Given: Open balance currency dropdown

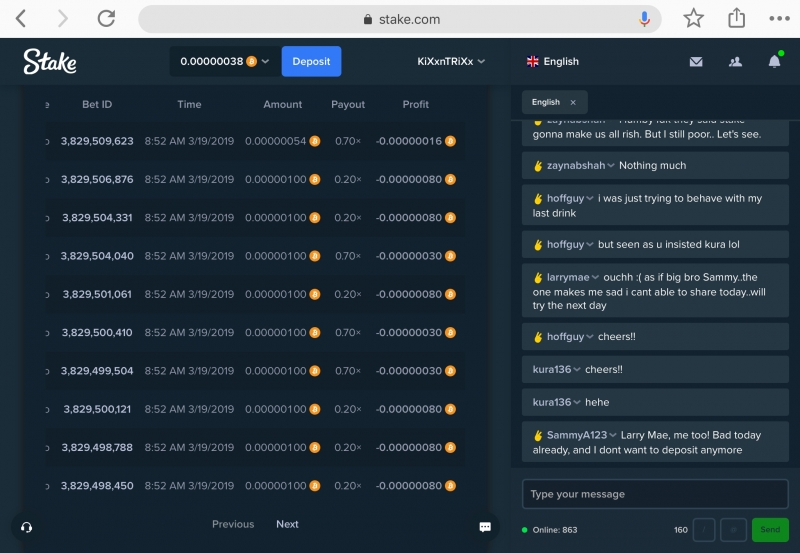Looking at the screenshot, I should tap(265, 61).
